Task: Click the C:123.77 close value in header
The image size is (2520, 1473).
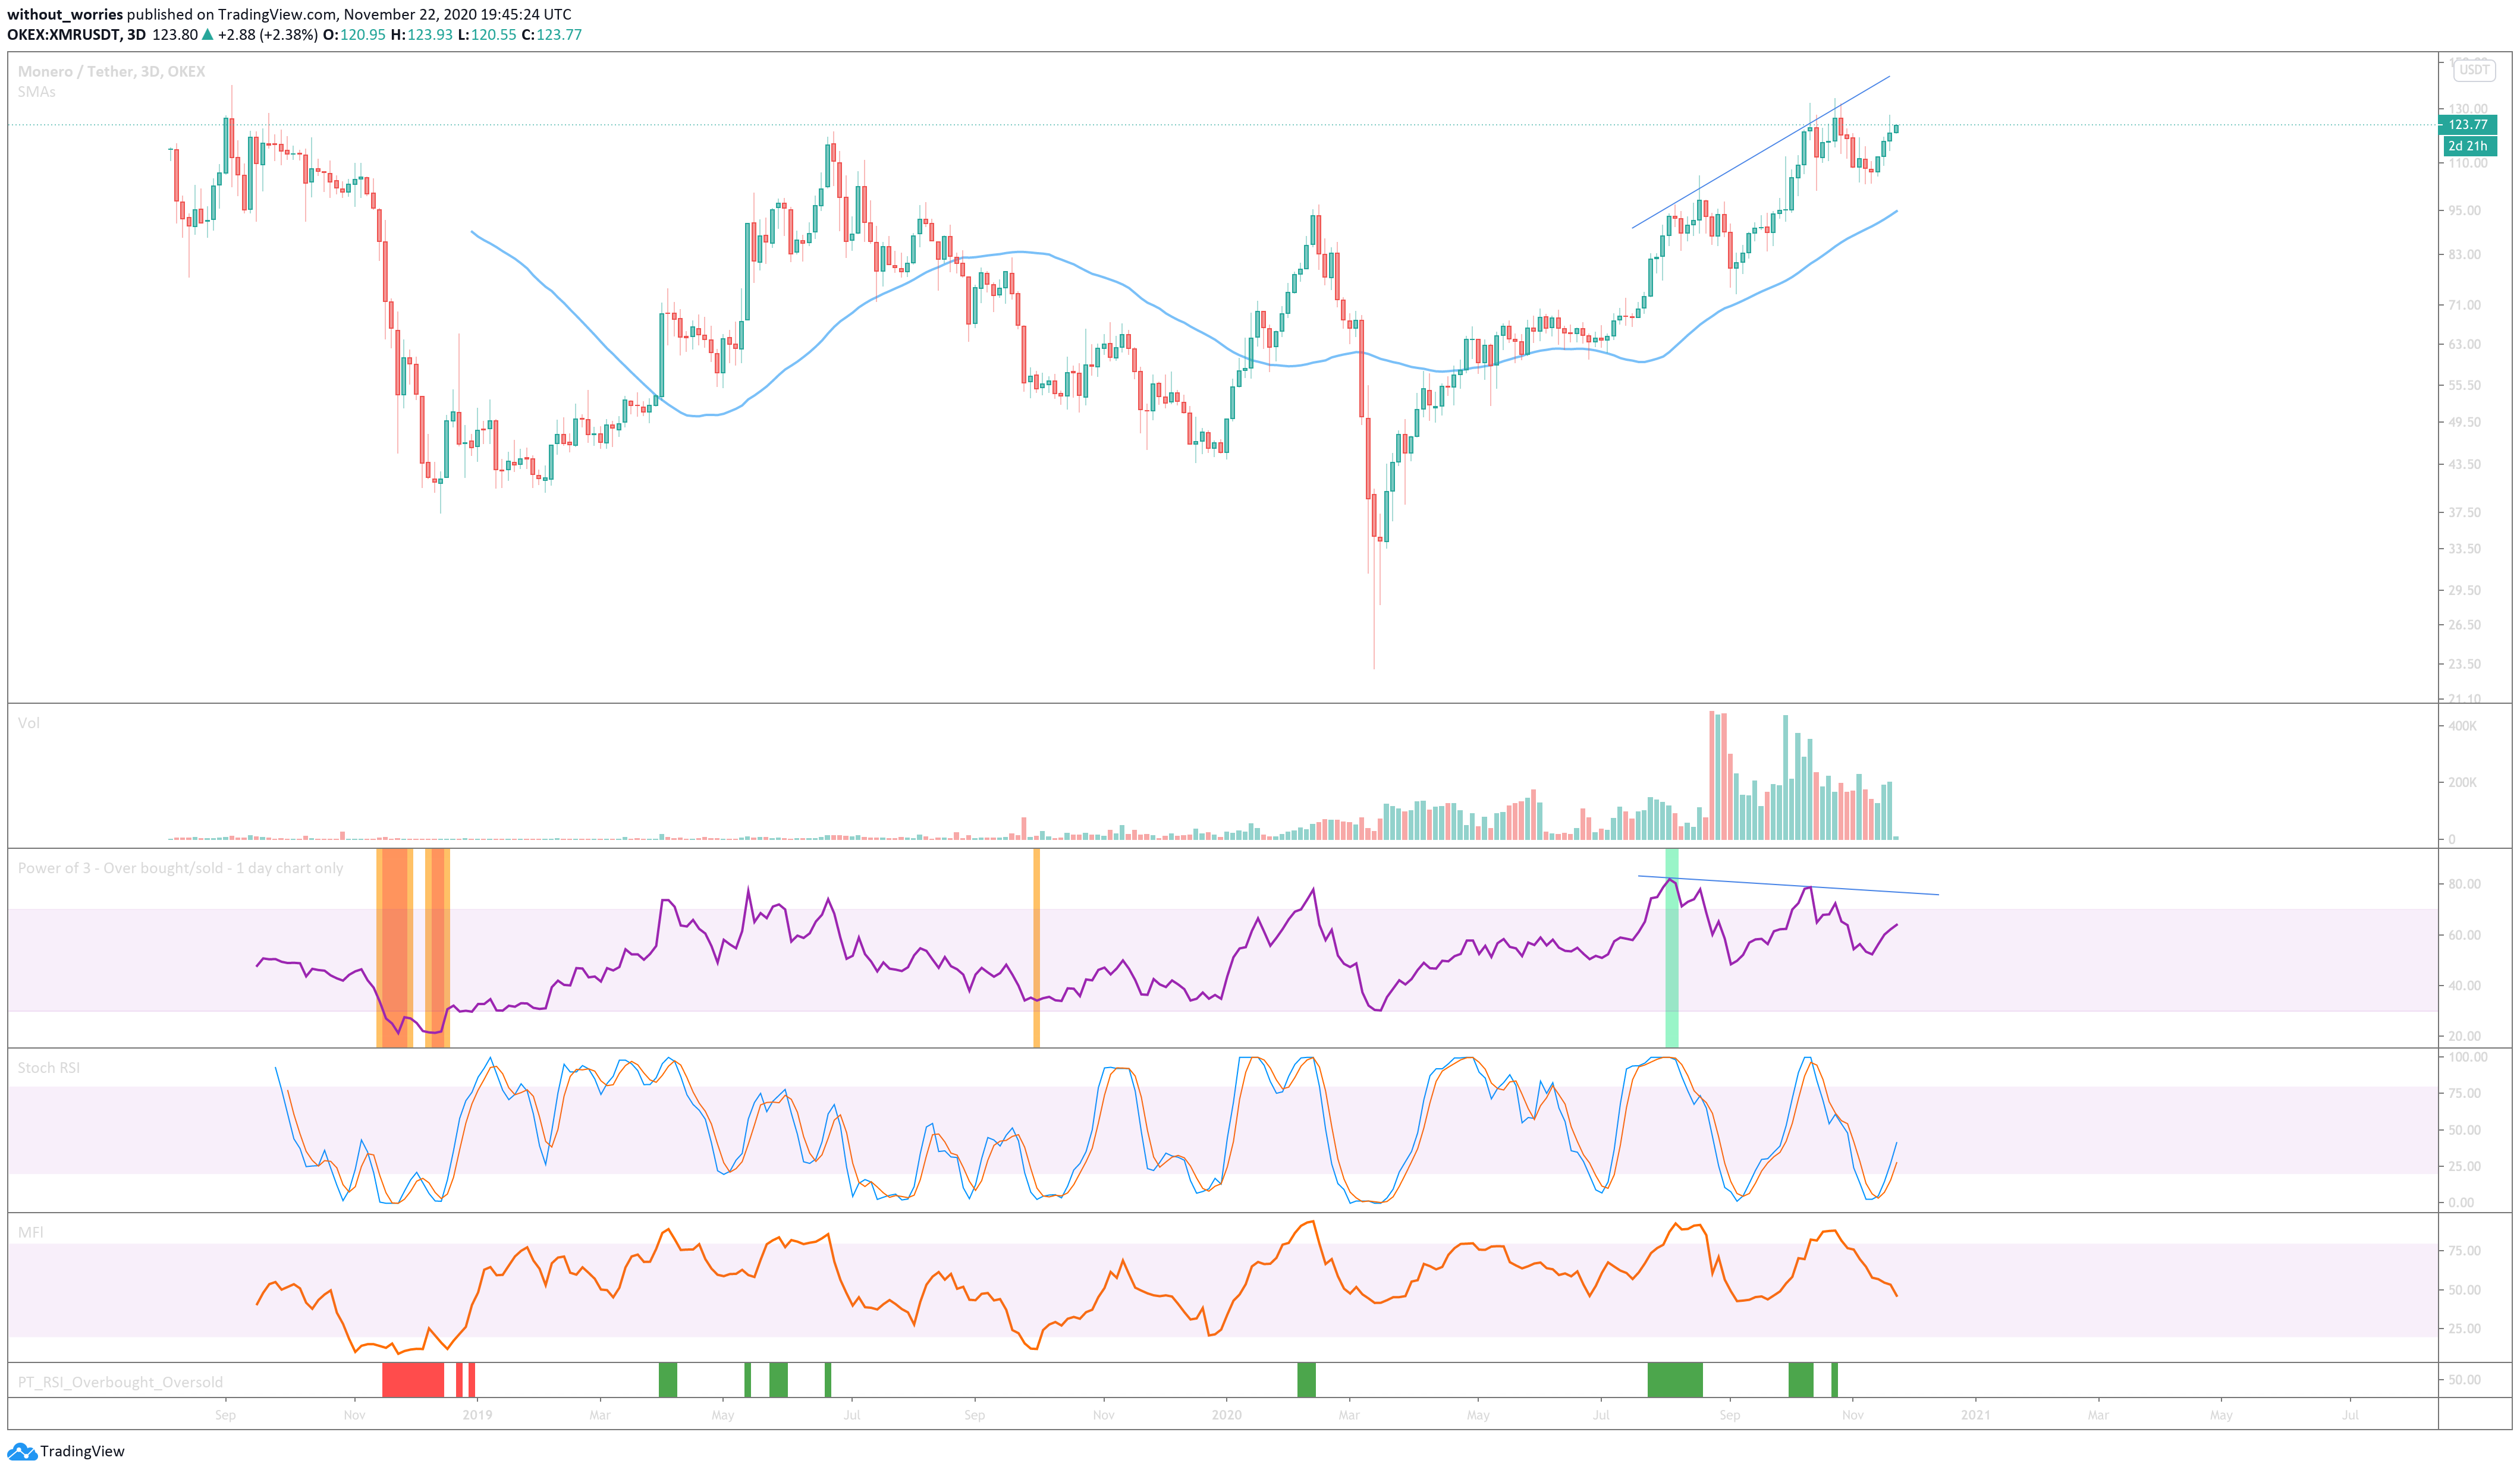Action: click(552, 34)
